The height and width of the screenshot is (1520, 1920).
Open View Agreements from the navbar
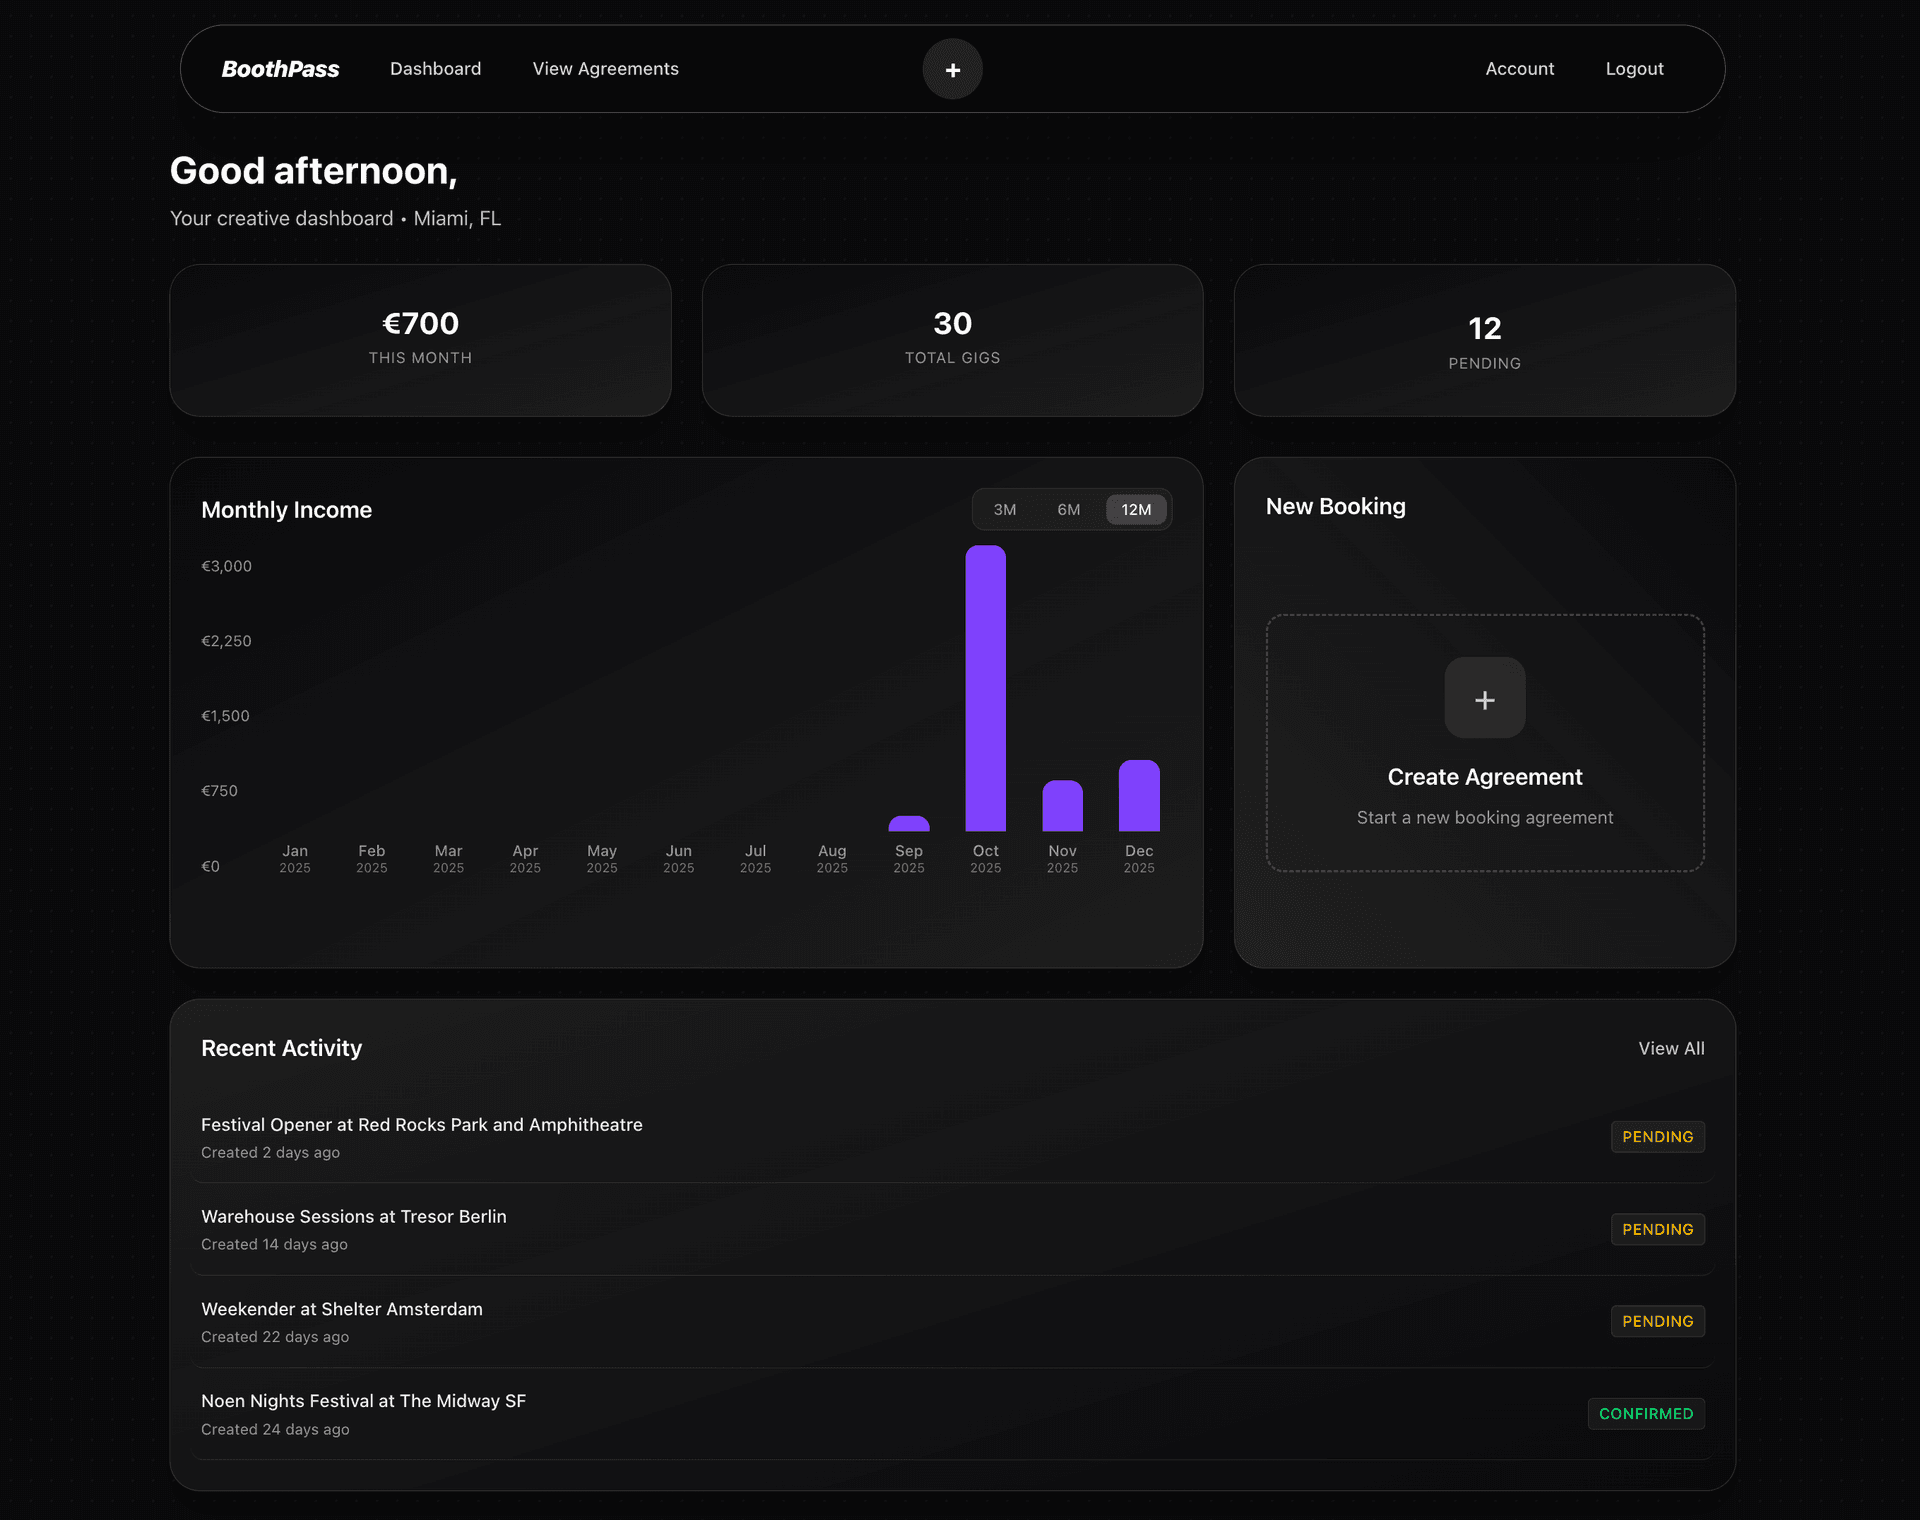(605, 69)
